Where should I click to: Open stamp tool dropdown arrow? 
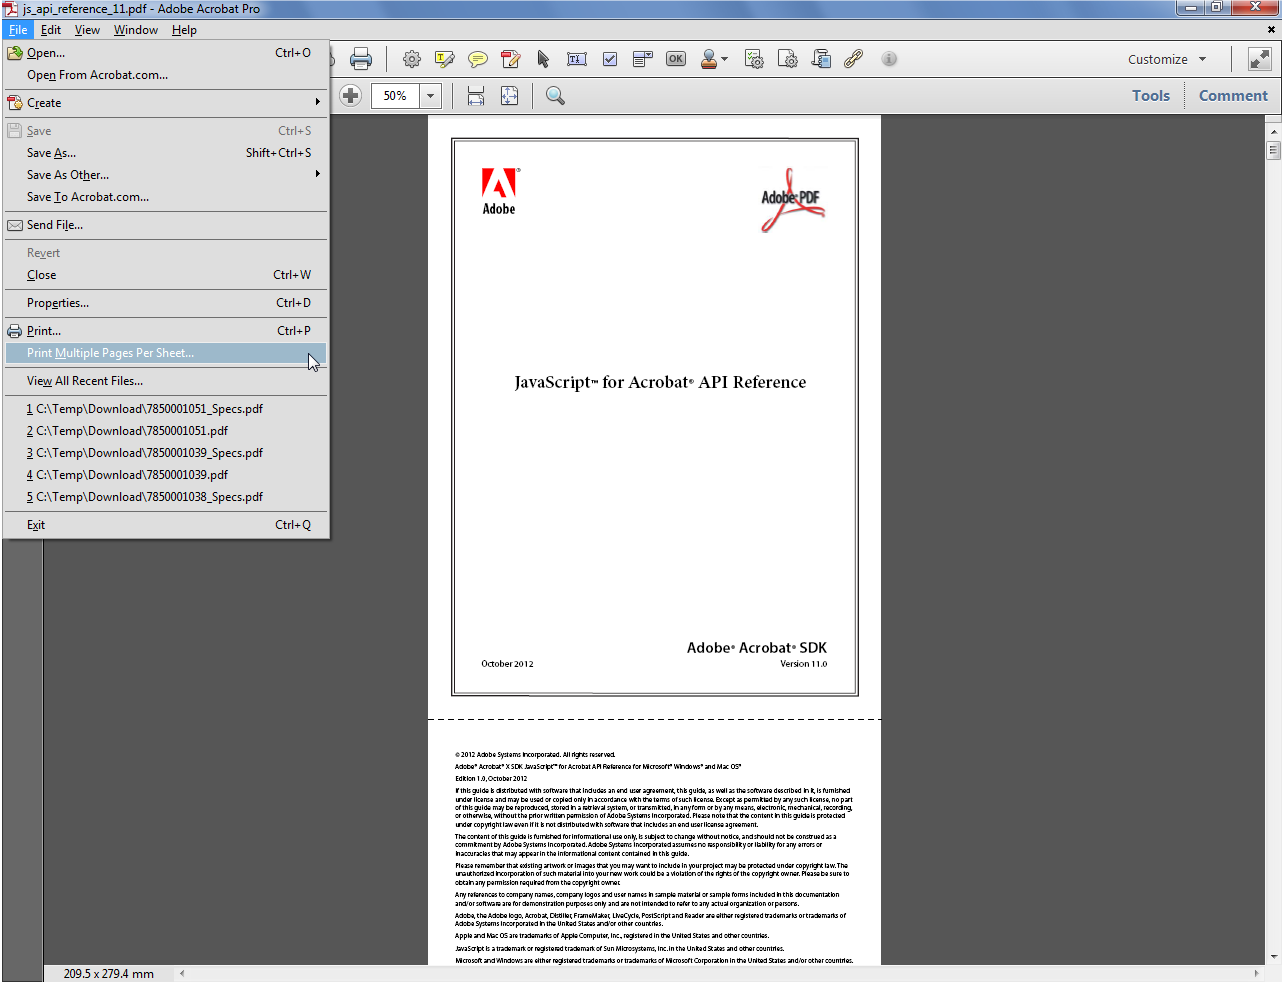point(725,59)
